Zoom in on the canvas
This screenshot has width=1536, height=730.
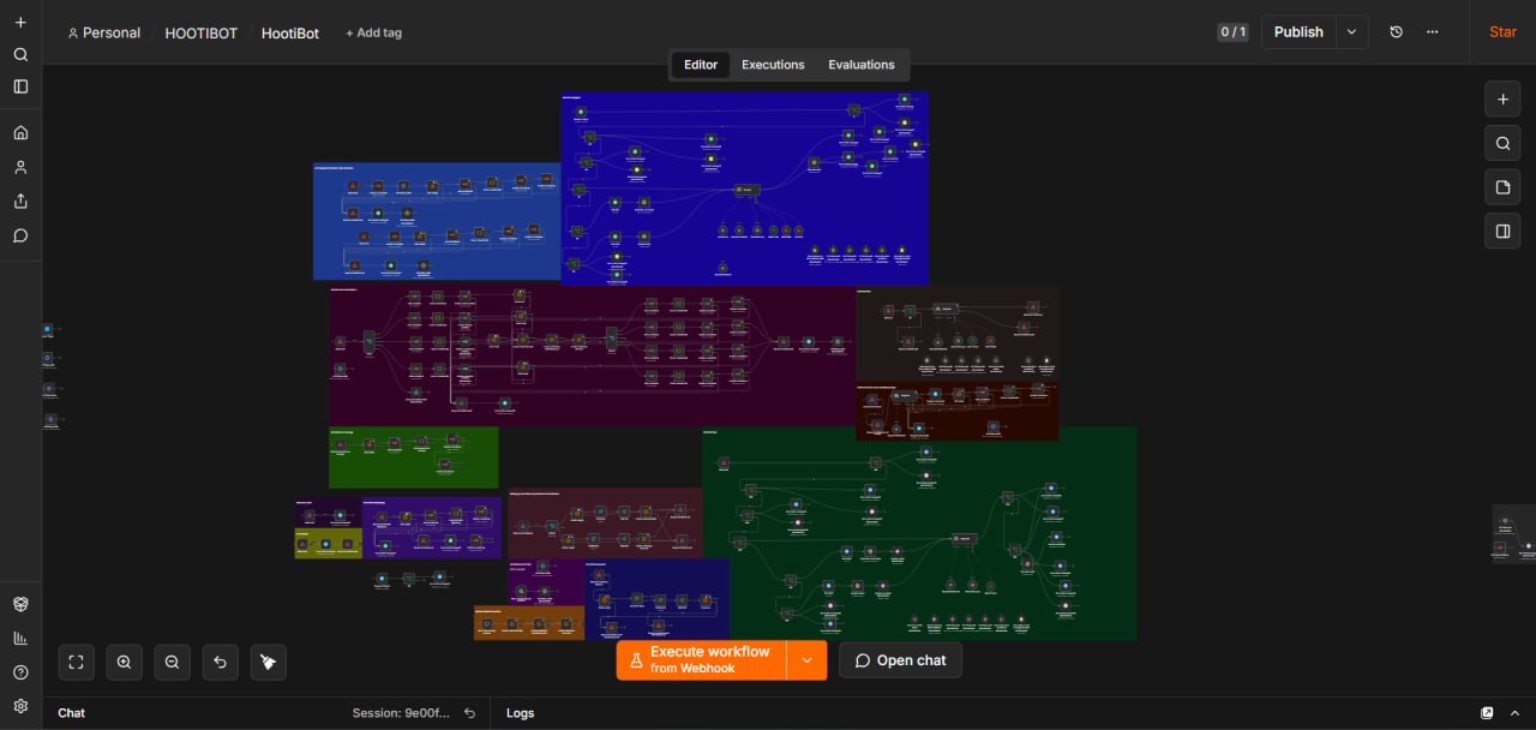124,662
